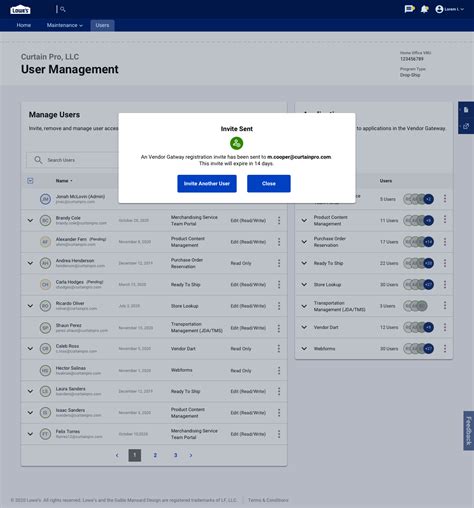Open options for Webforms application
The width and height of the screenshot is (474, 508).
point(445,349)
